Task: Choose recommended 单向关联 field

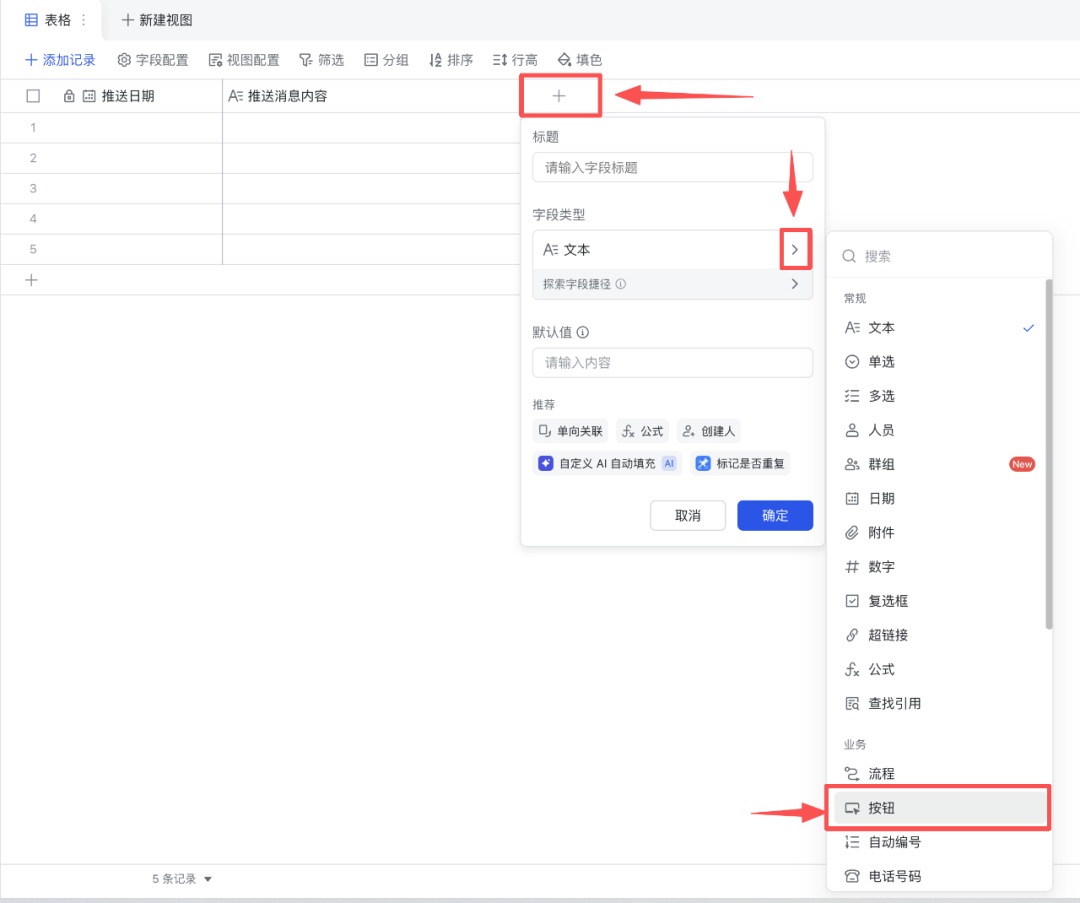Action: click(570, 431)
